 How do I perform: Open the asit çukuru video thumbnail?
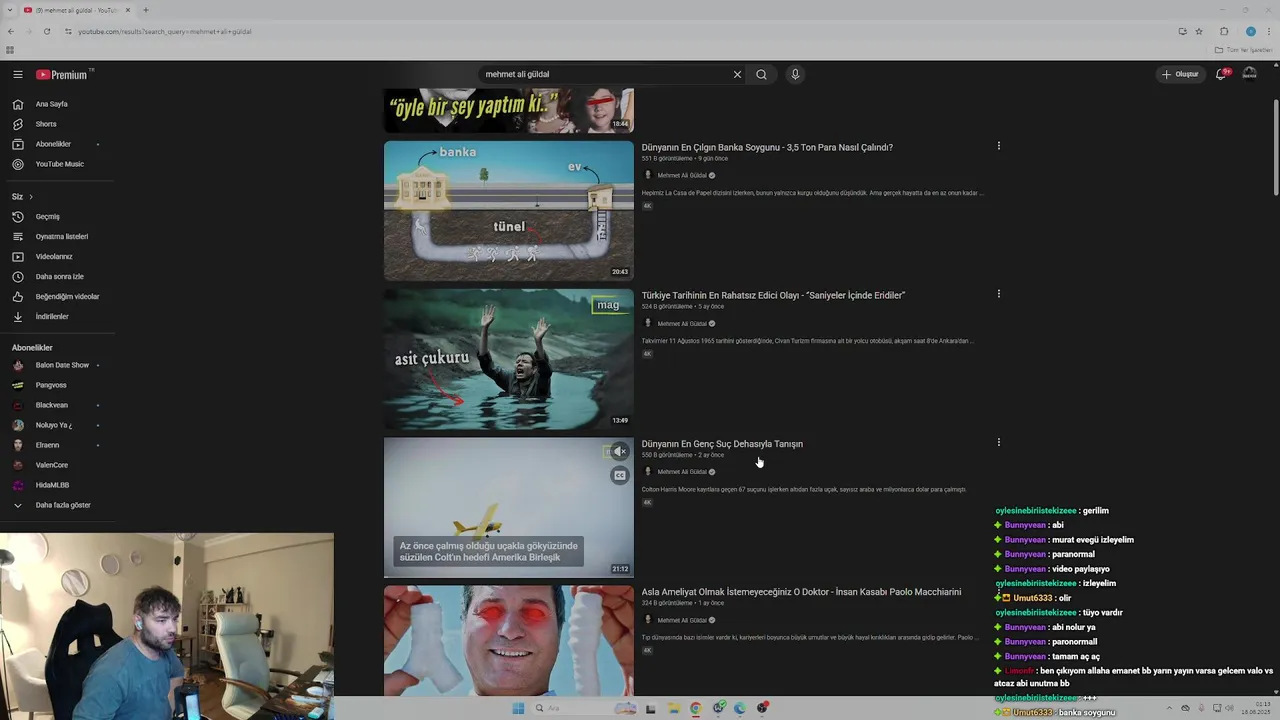coord(508,359)
